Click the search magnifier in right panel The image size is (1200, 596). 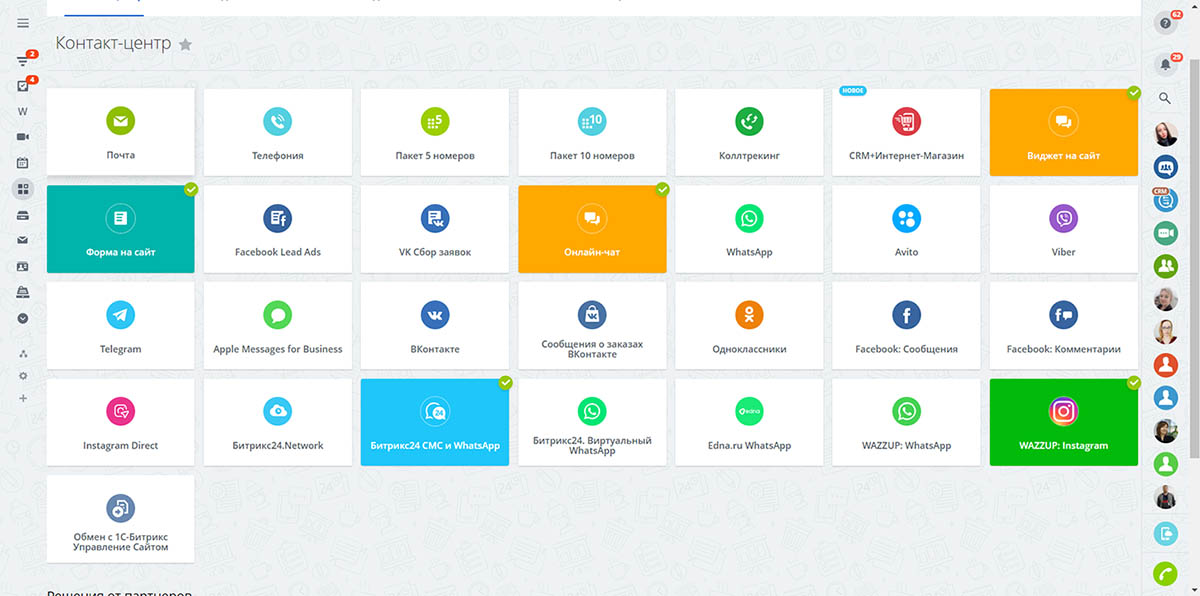(x=1165, y=98)
